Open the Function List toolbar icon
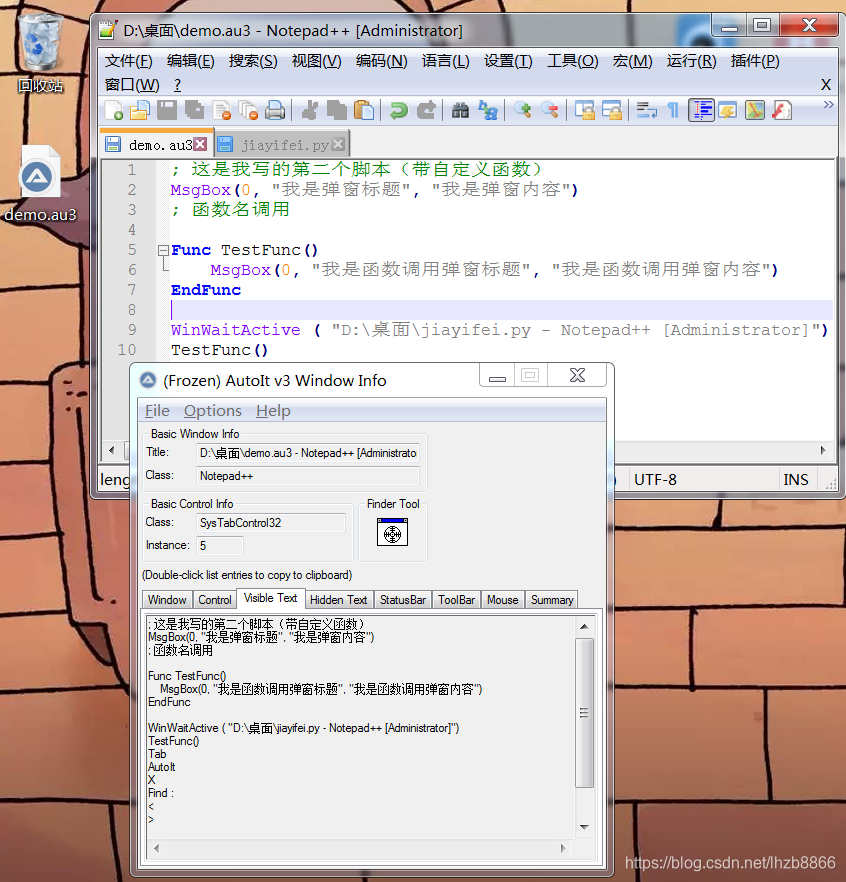The image size is (846, 882). coord(782,110)
